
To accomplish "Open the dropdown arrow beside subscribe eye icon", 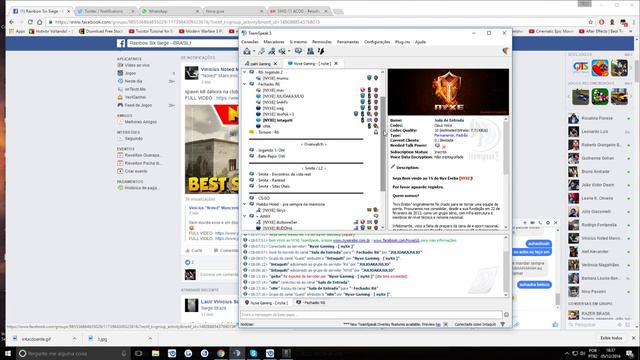I will [289, 51].
